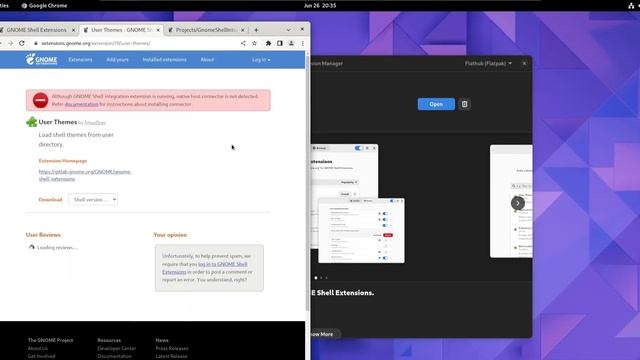640x360 pixels.
Task: Click the green puzzle icon beside User Themes
Action: [x=31, y=122]
